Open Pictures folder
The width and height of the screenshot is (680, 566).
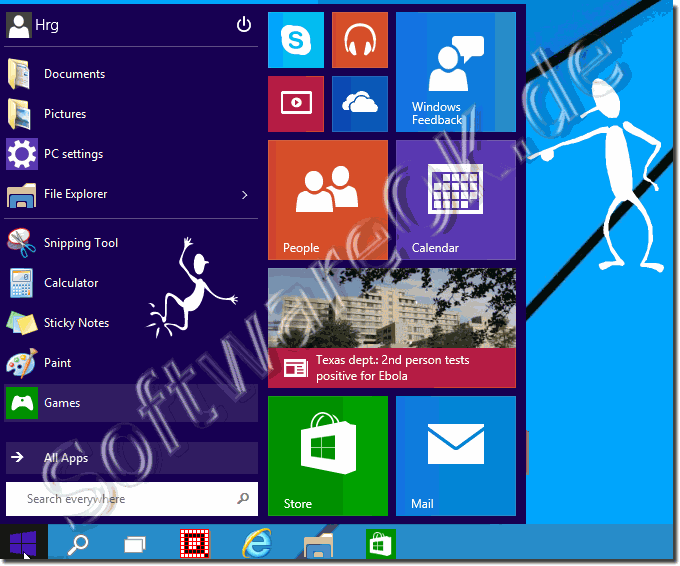tap(131, 114)
